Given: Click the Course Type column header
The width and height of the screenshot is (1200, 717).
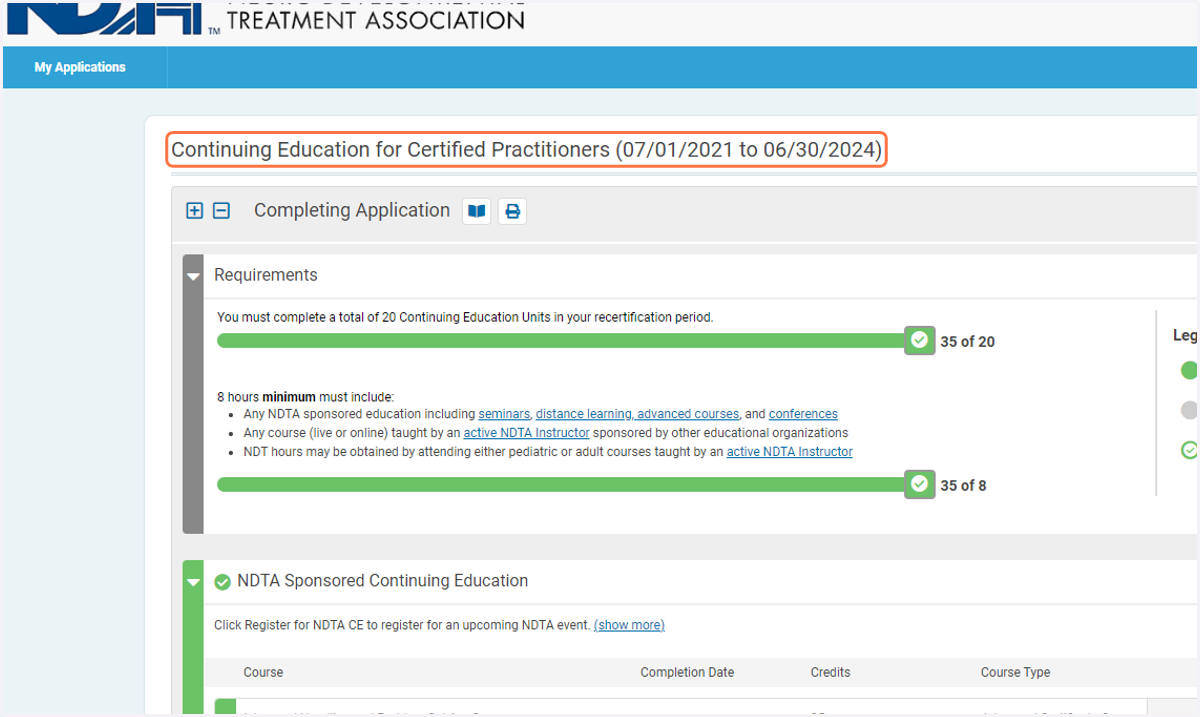Looking at the screenshot, I should 1015,672.
